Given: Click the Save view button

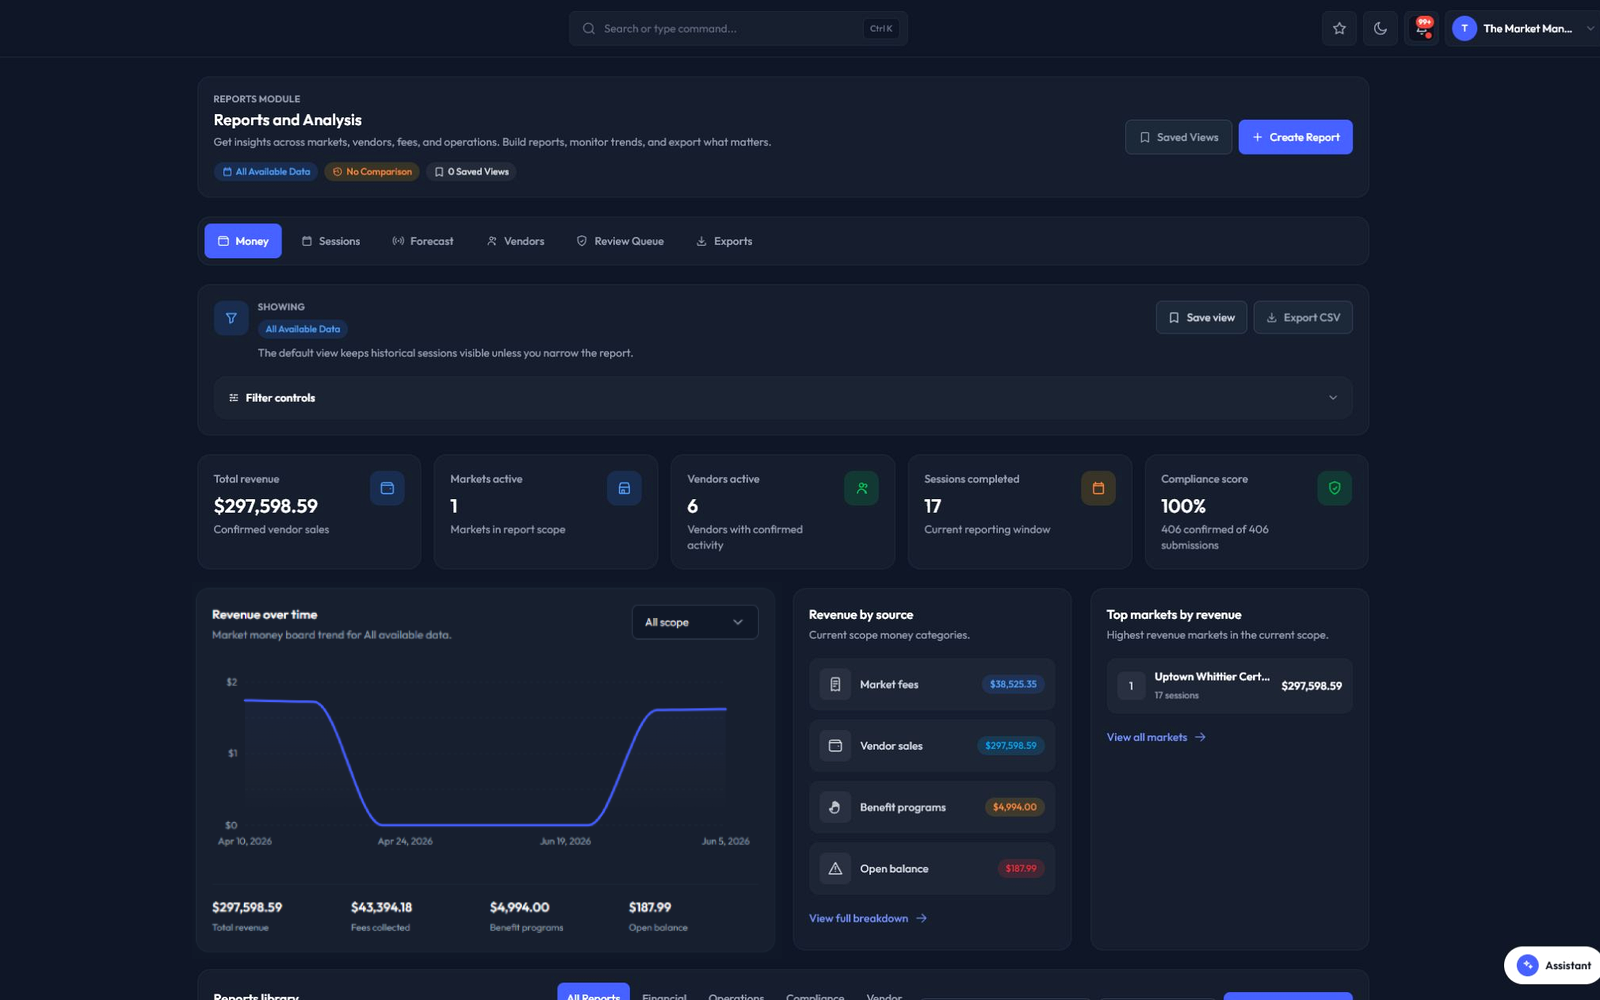Looking at the screenshot, I should 1201,318.
